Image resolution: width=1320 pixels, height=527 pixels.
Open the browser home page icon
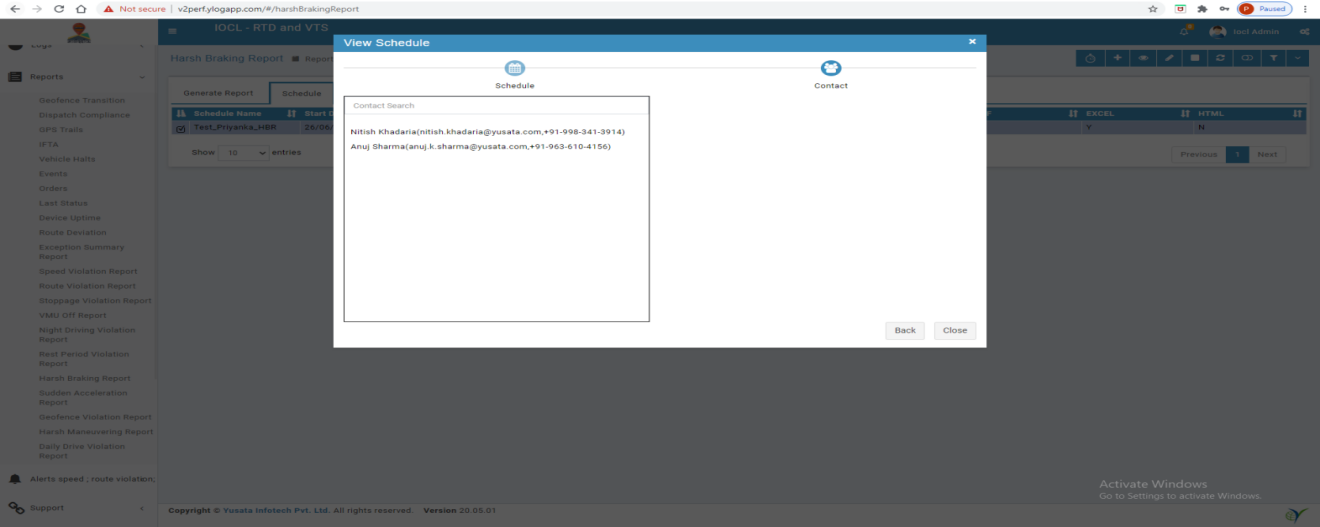pos(81,8)
